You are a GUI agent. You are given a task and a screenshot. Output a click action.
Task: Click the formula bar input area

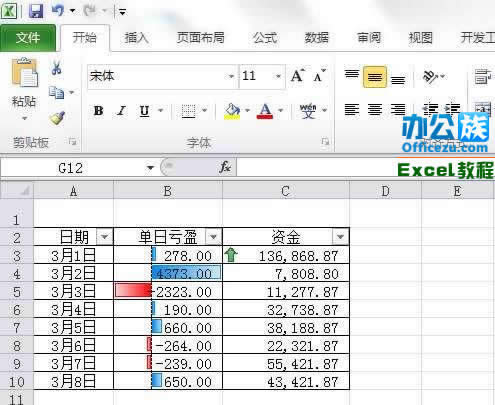[365, 167]
